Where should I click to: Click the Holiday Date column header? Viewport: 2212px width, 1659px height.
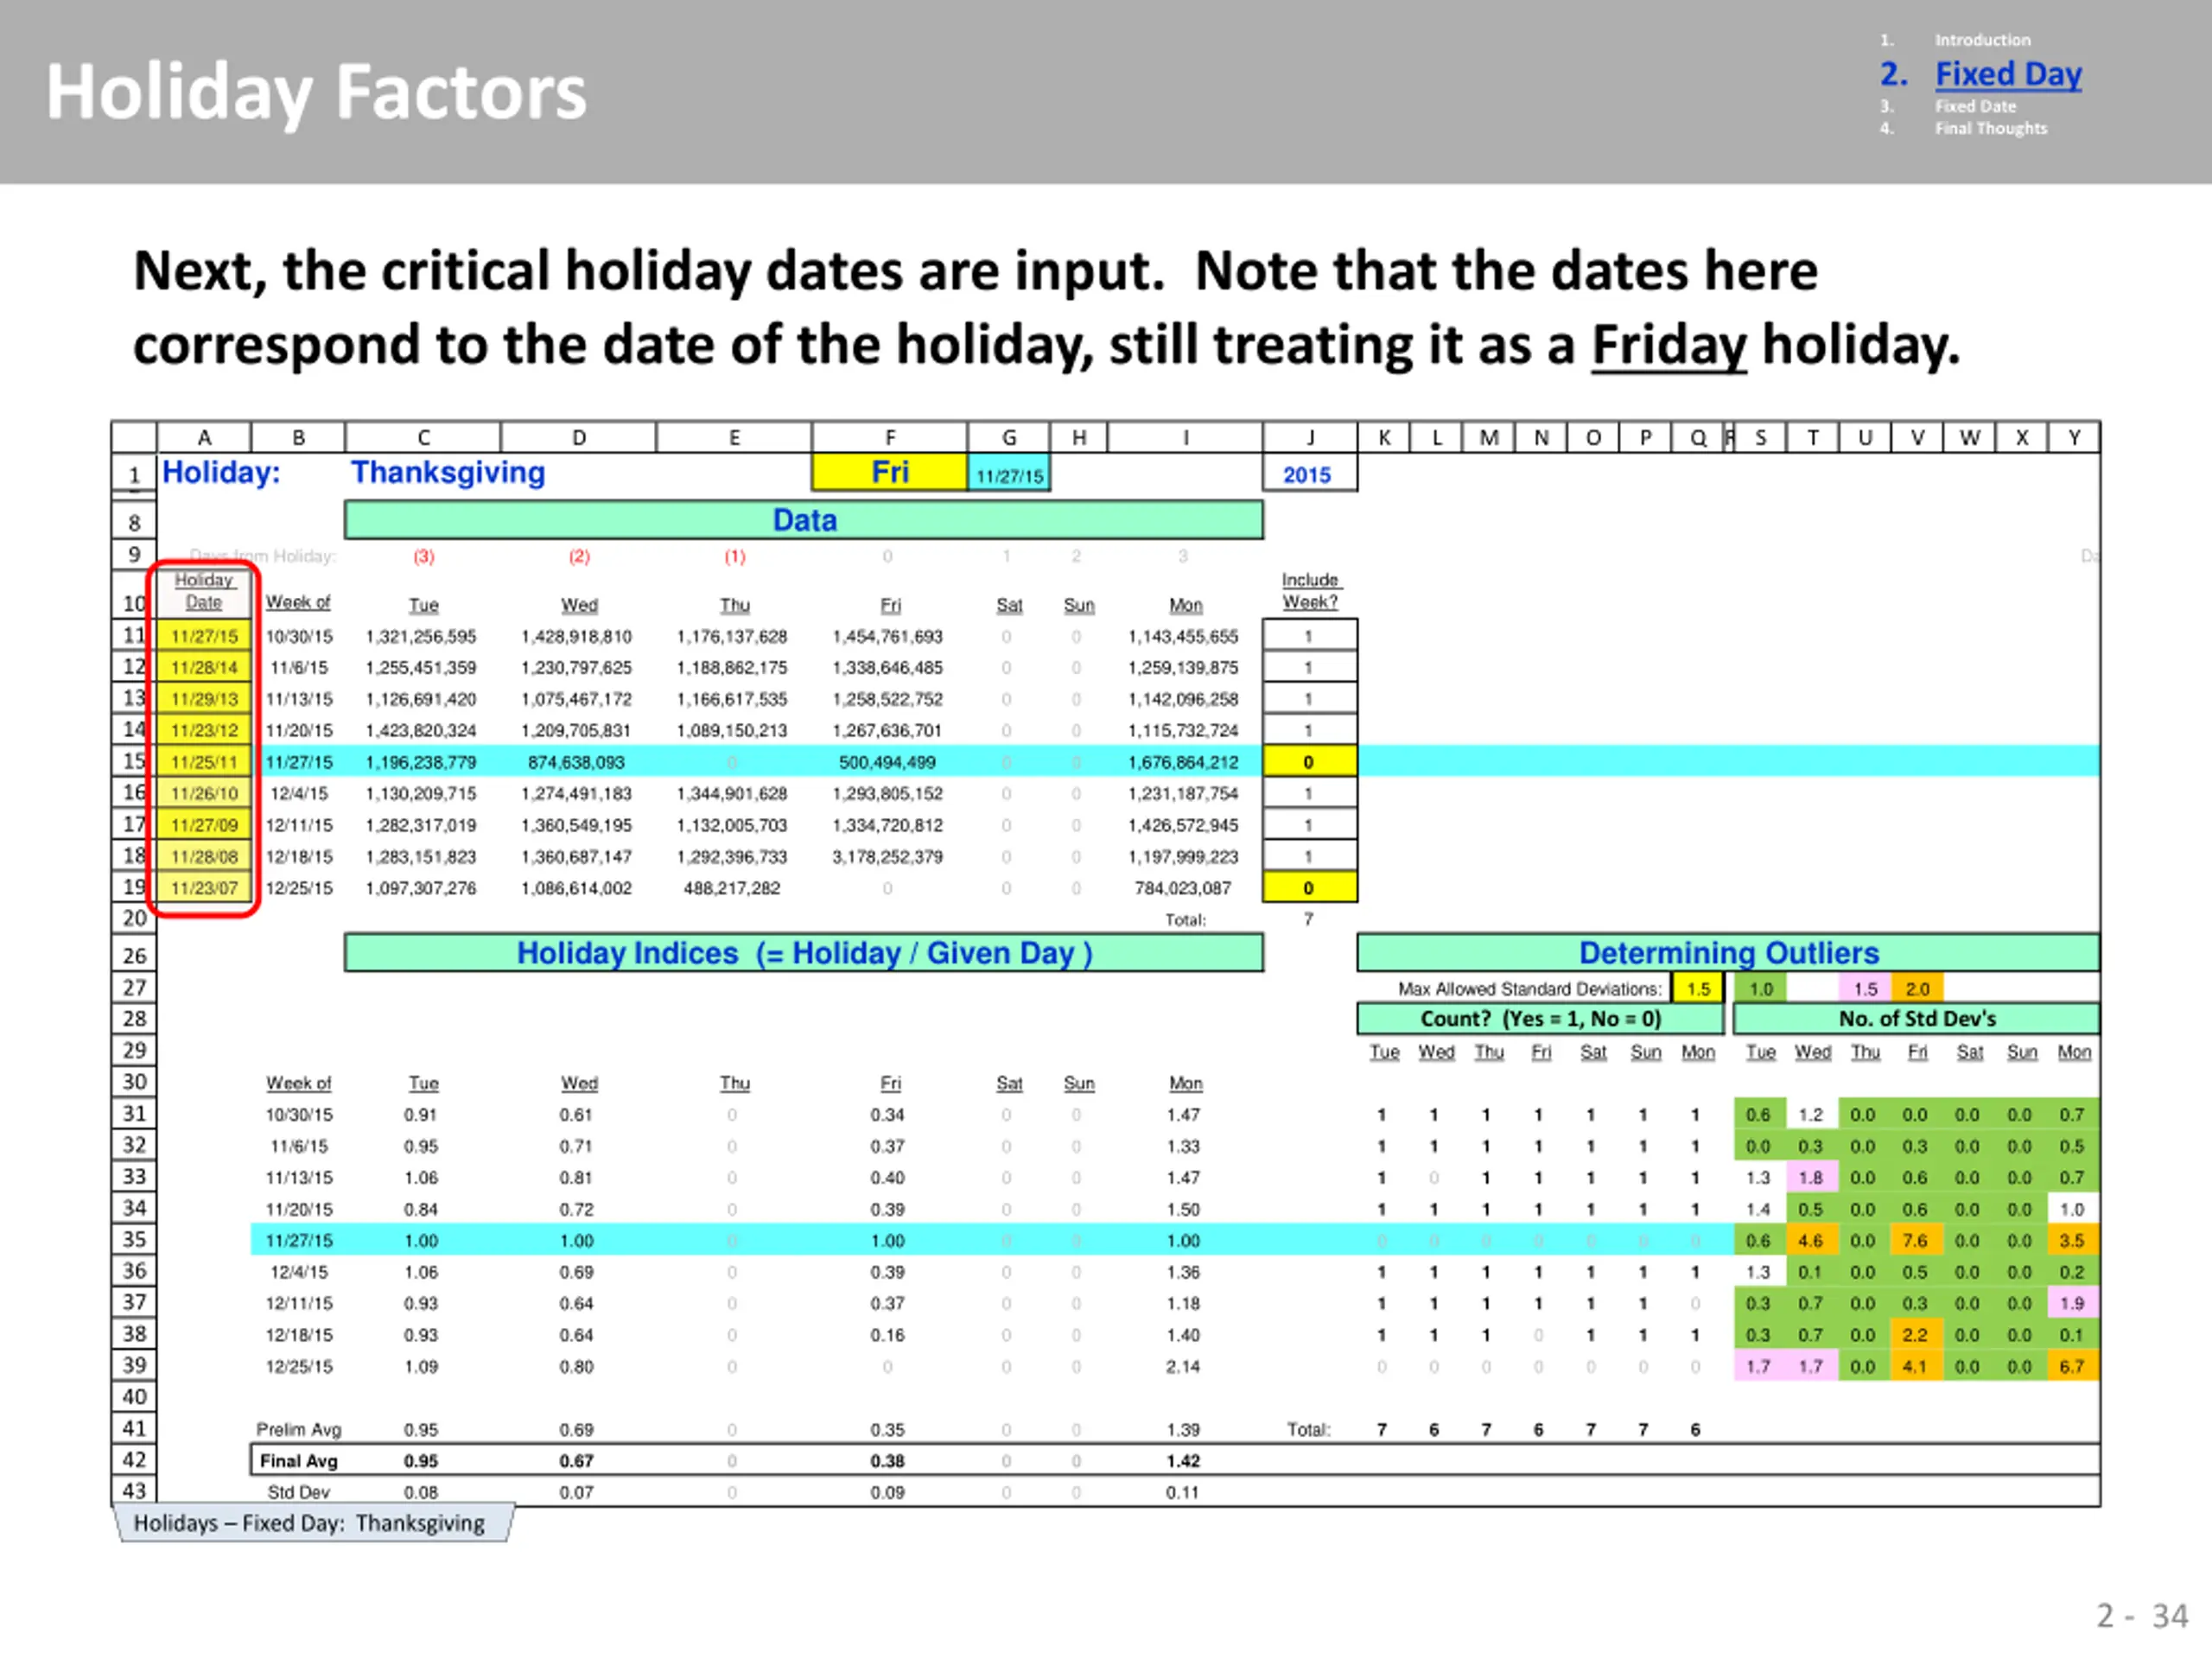[204, 591]
